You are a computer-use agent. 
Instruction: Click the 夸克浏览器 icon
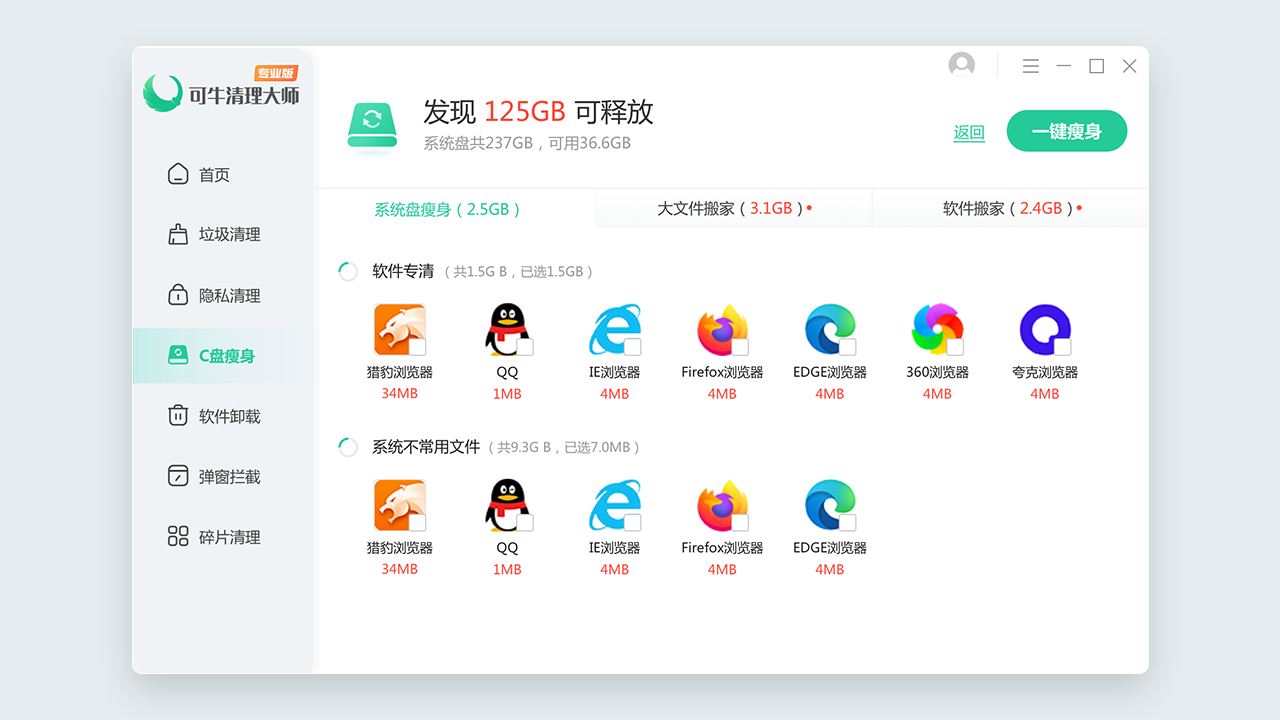(1045, 330)
